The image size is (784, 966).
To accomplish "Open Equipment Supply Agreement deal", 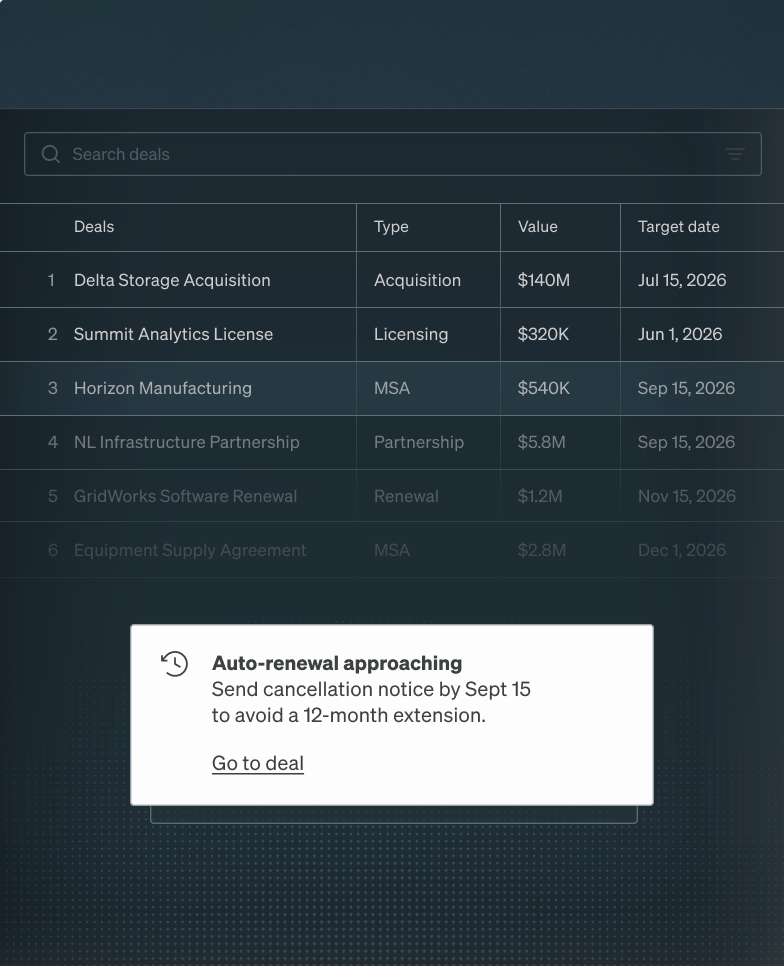I will [190, 550].
